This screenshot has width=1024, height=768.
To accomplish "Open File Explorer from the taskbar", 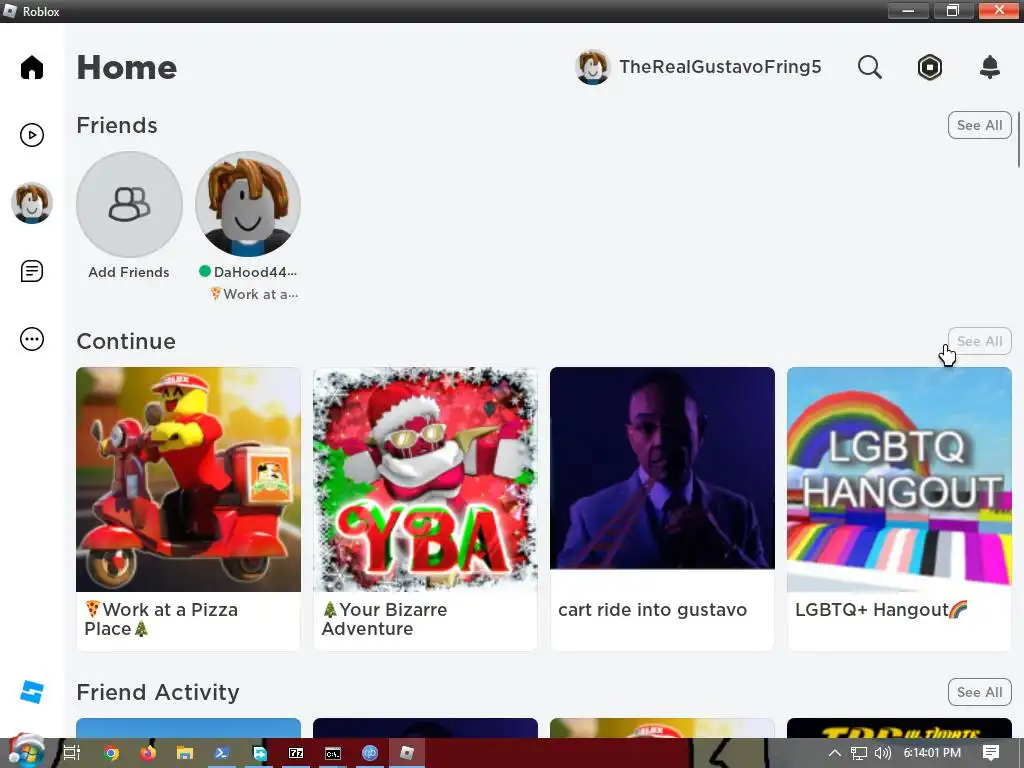I will (185, 753).
